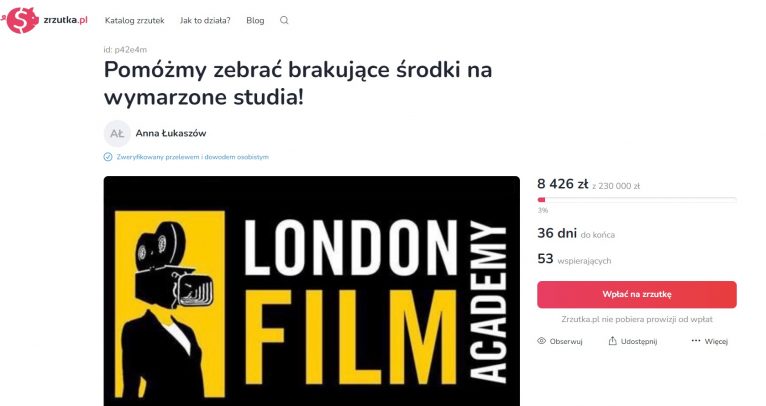Click the zrzutka.pl piggy bank logo
Screen dimensions: 766x406
coord(20,20)
